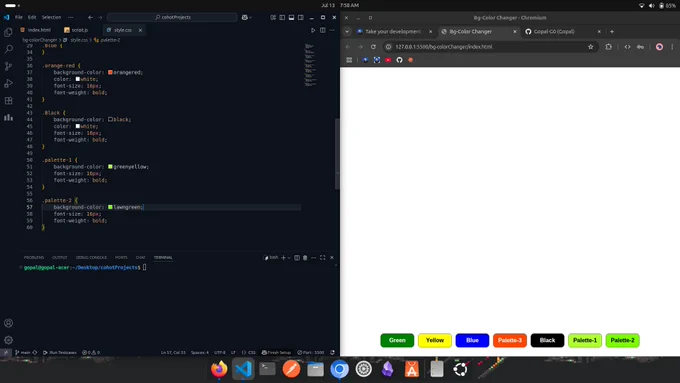
Task: Change language mode CSS in status bar
Action: point(252,353)
